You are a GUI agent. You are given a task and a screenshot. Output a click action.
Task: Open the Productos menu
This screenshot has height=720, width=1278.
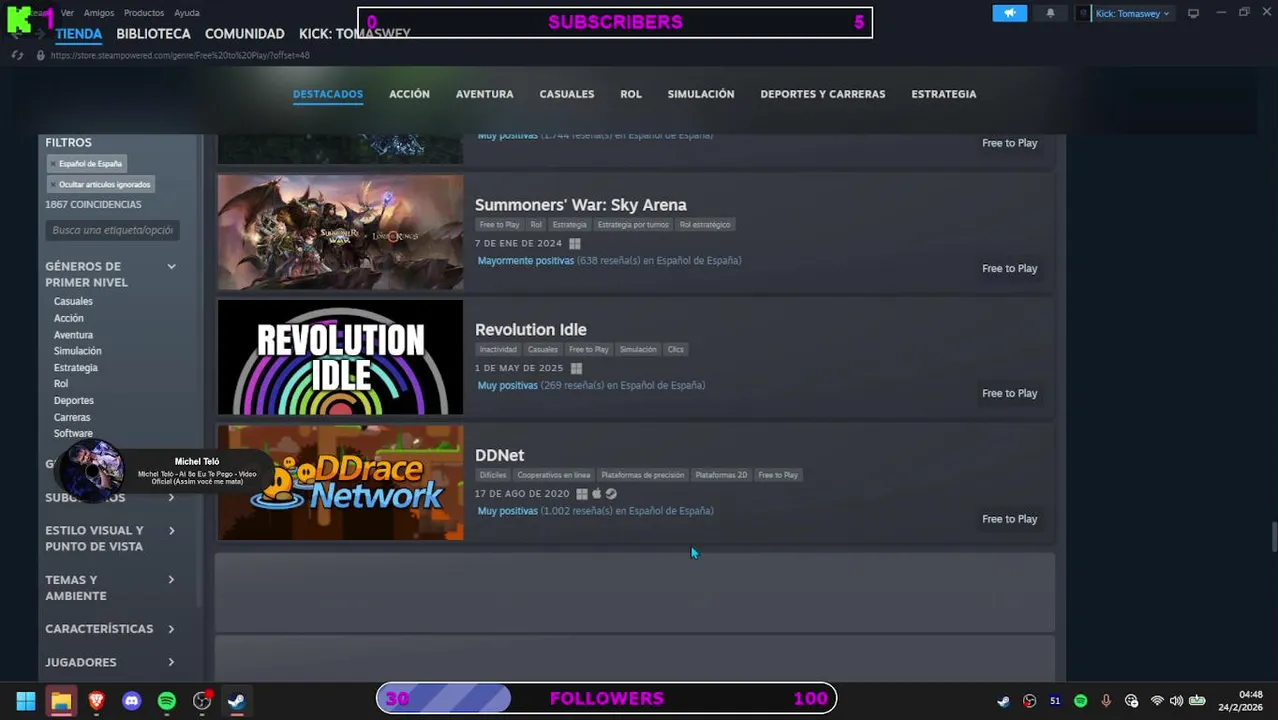pos(144,13)
